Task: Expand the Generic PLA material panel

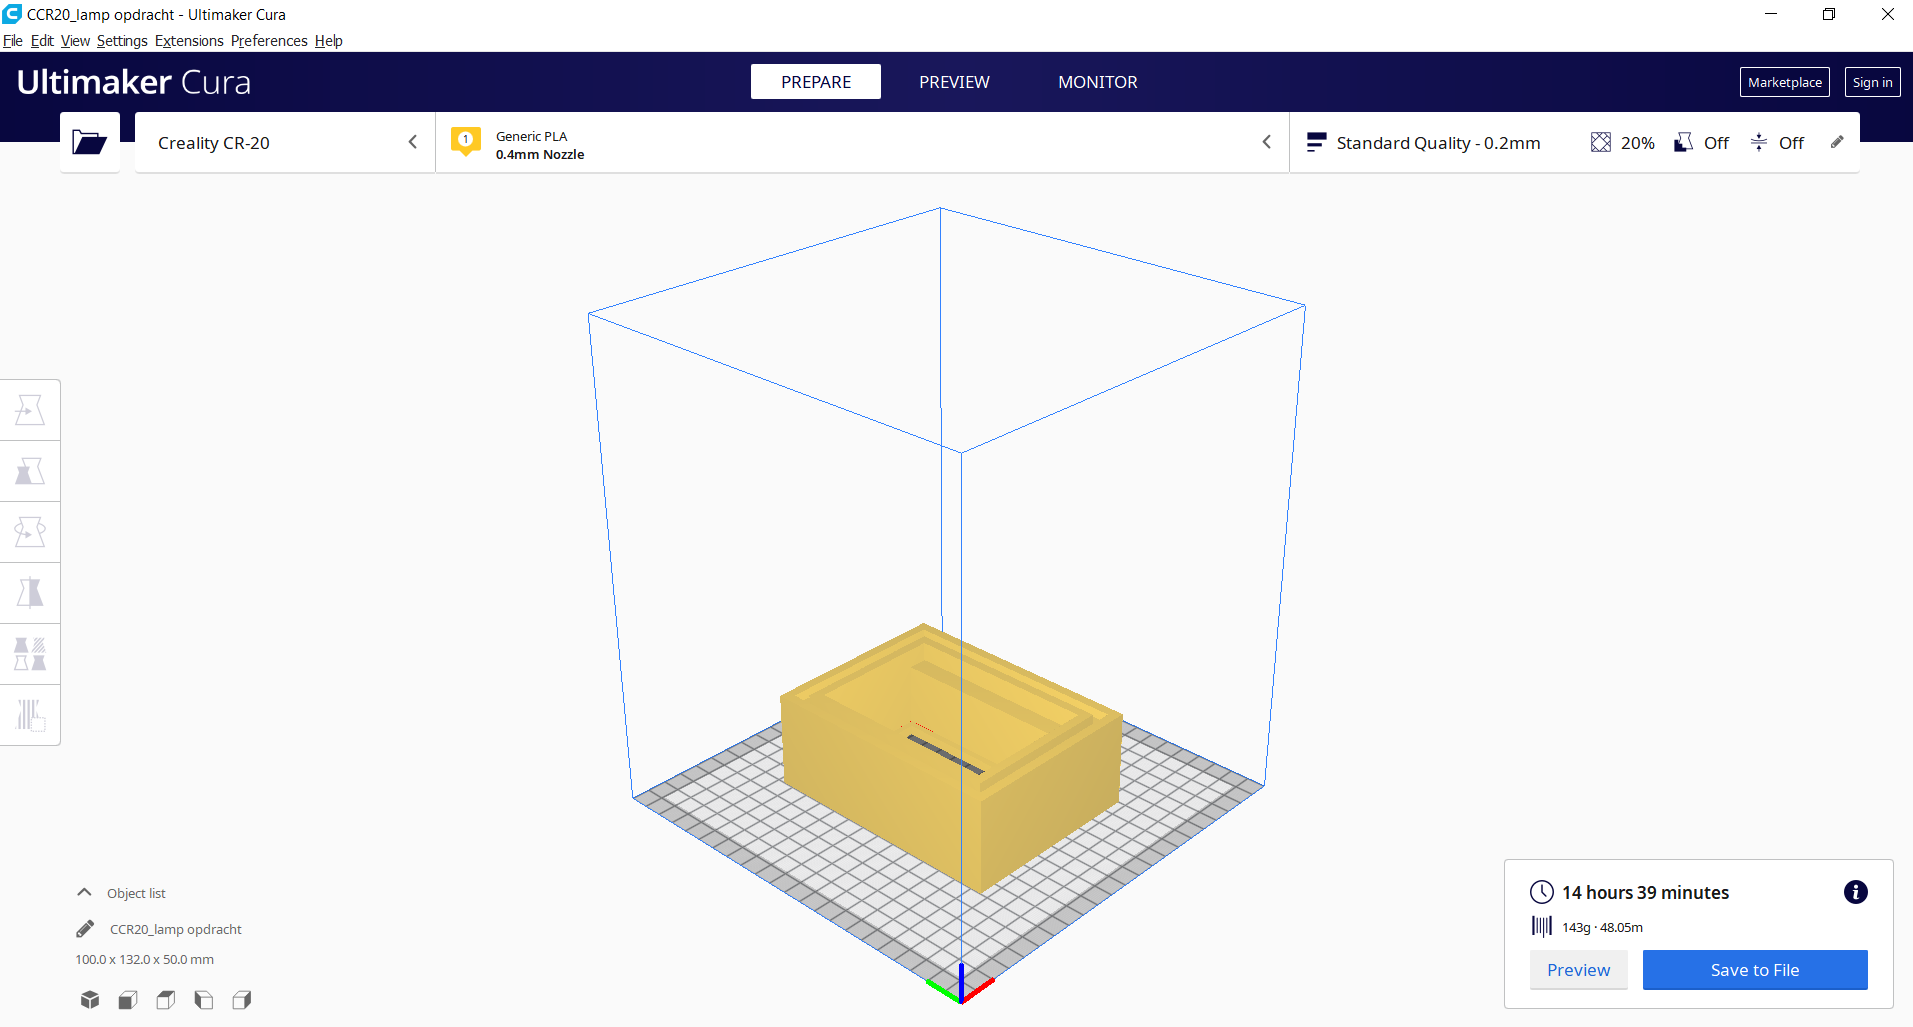Action: tap(862, 143)
